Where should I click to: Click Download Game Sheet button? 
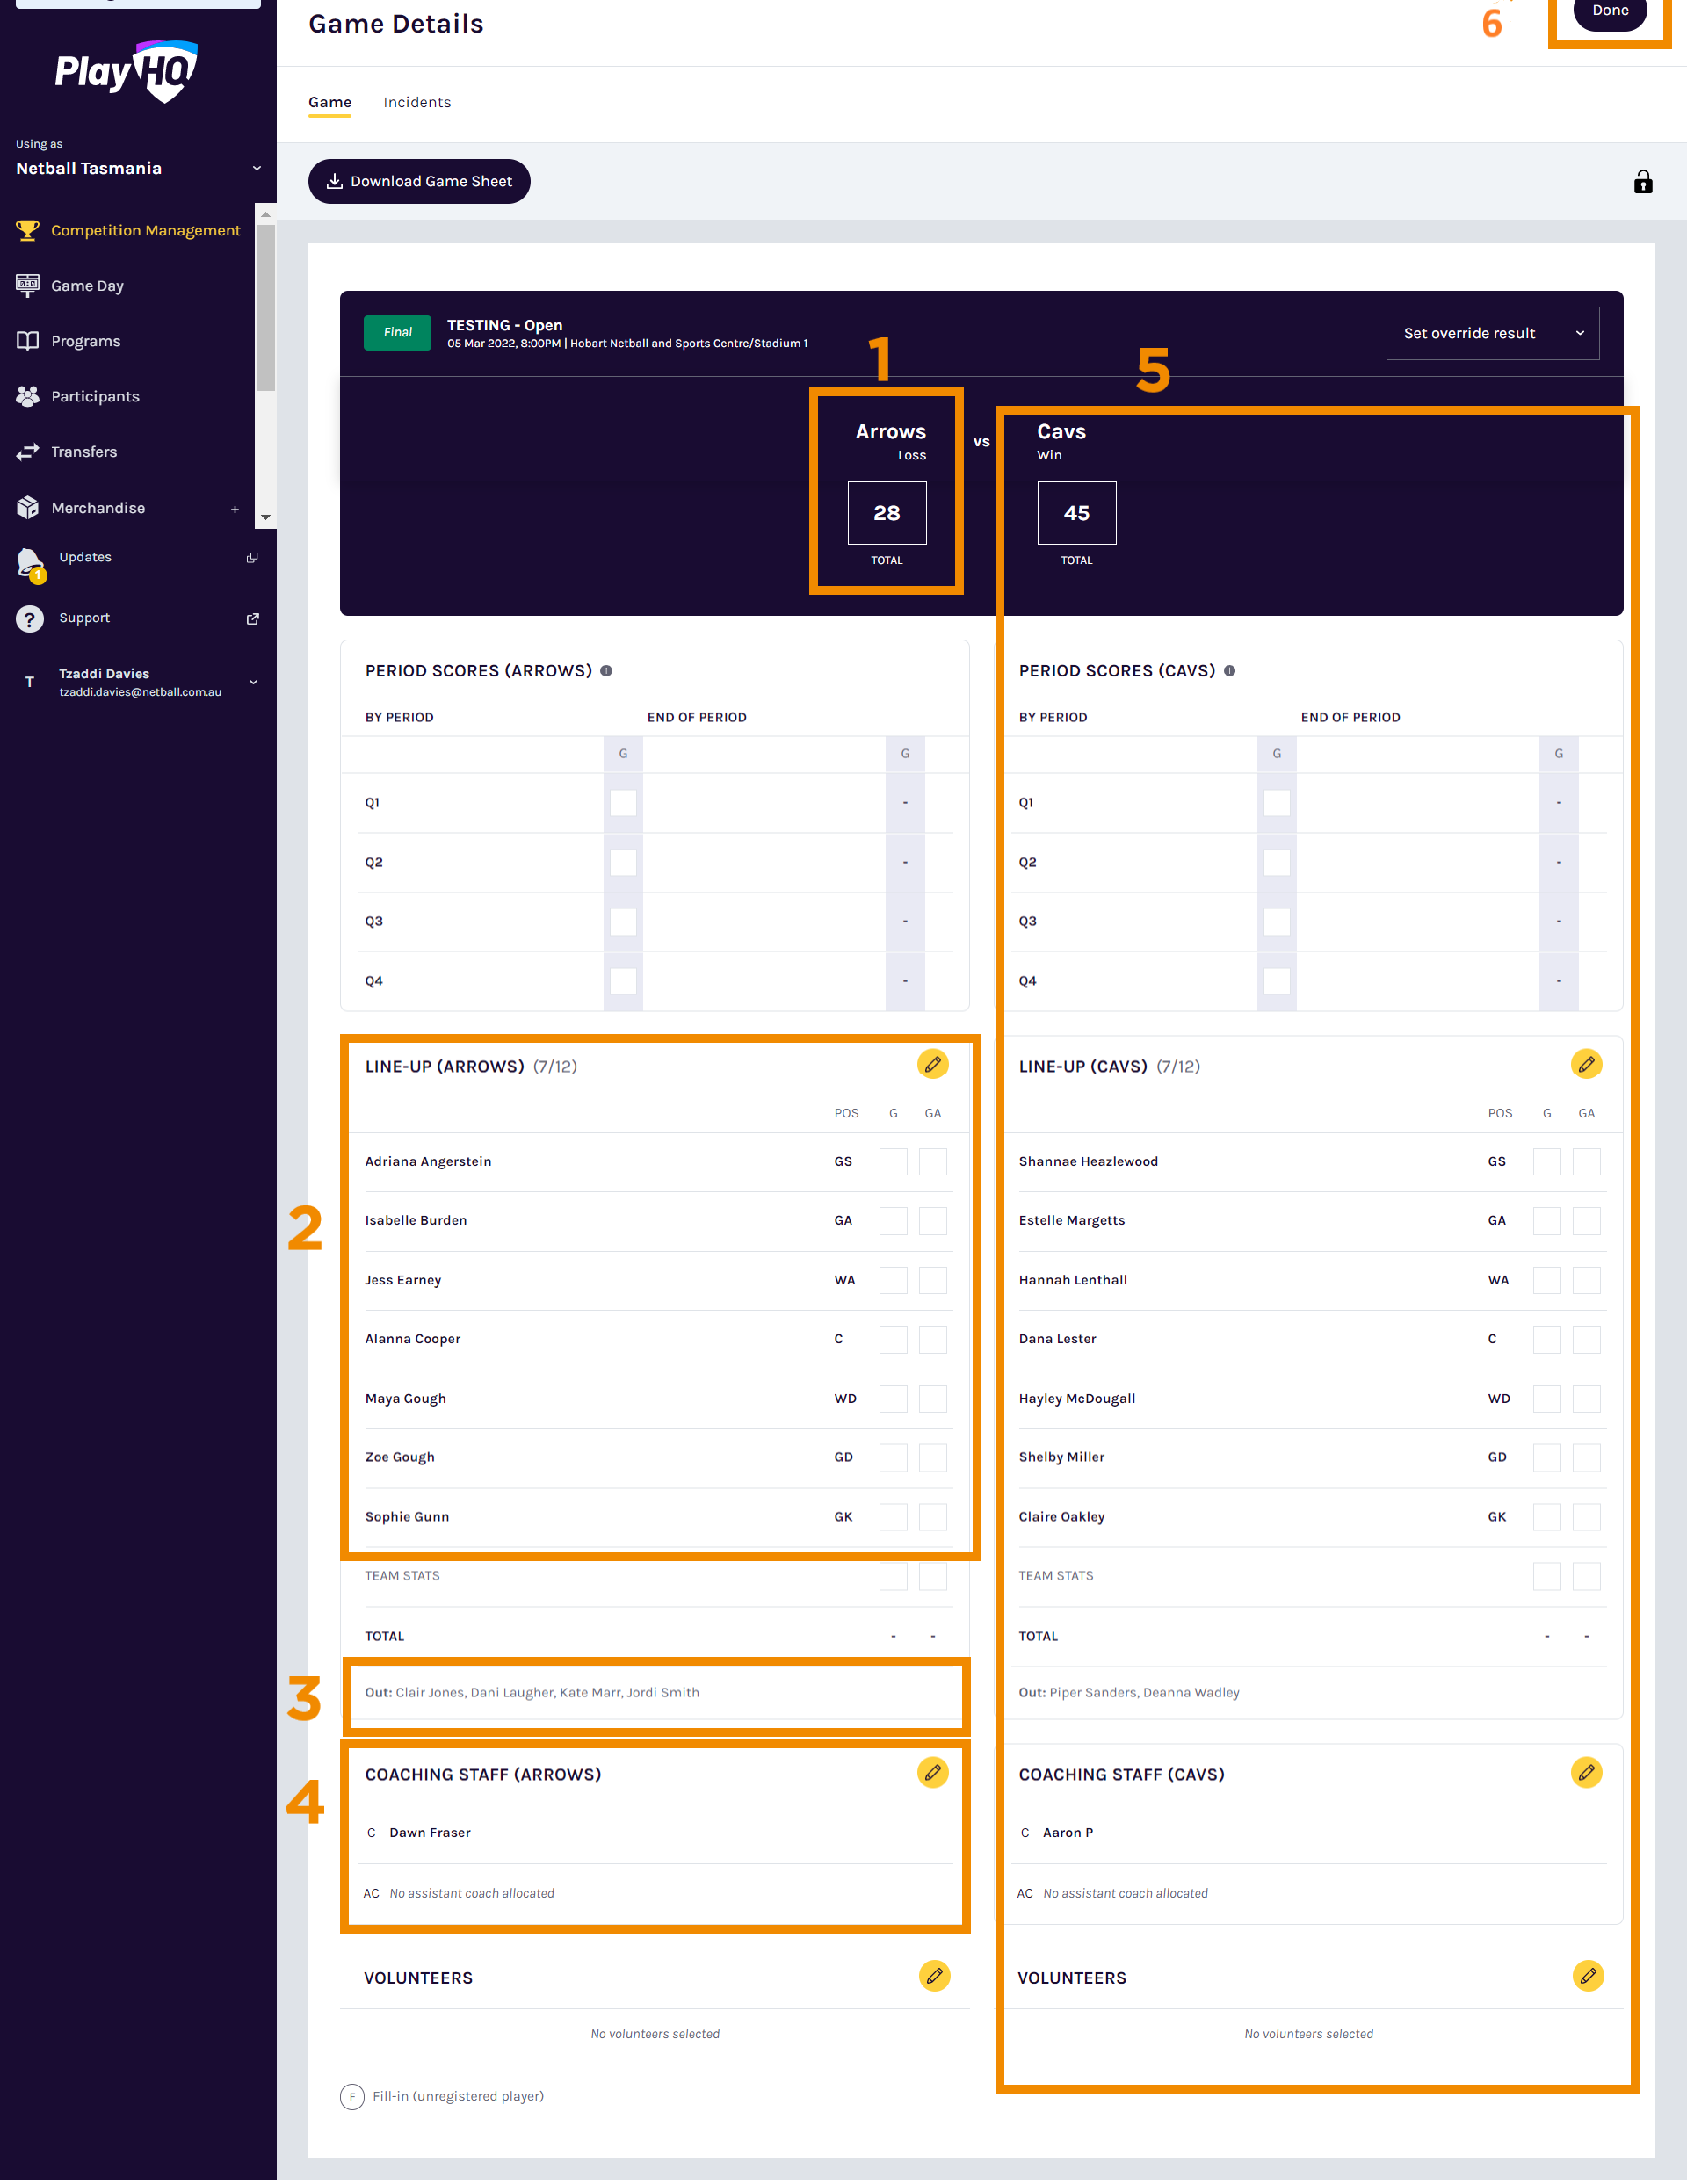(x=419, y=181)
